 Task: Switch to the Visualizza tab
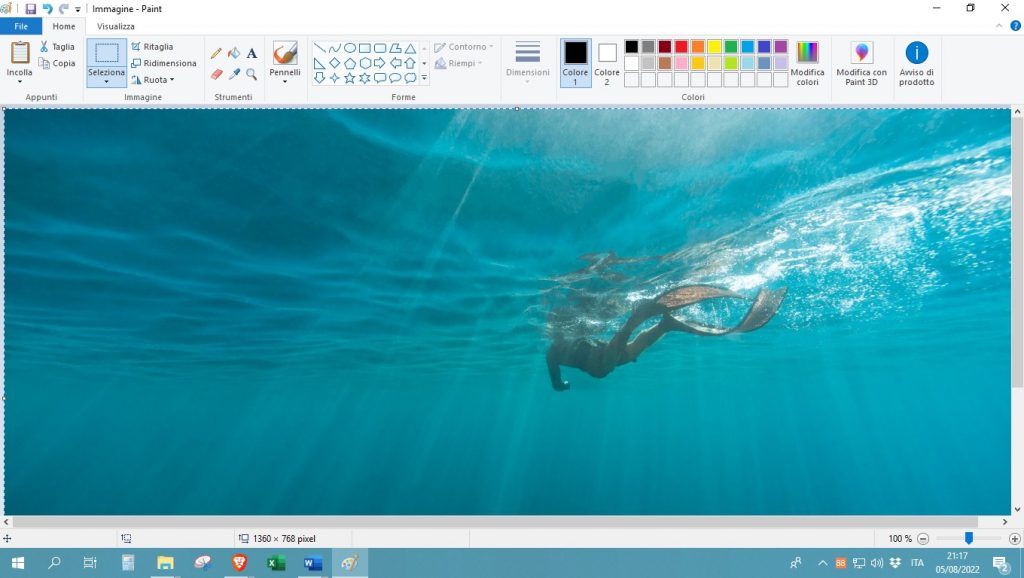tap(116, 26)
